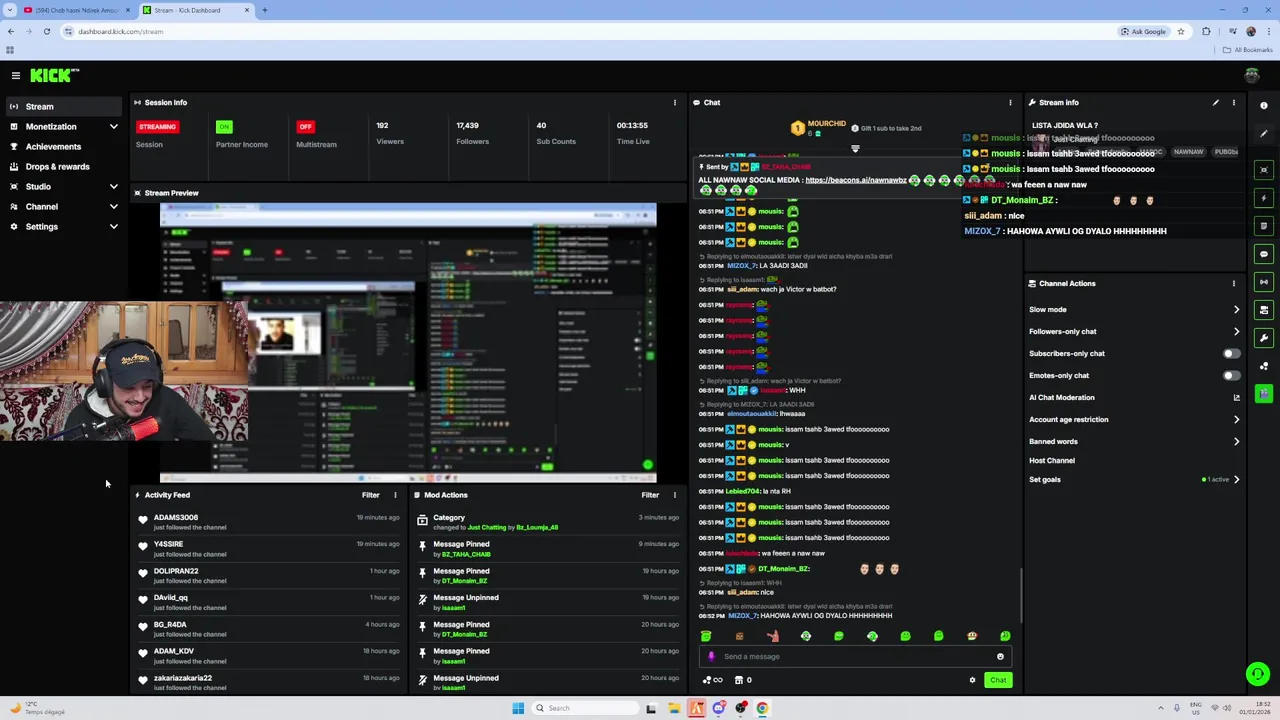Open Followers-only chat options arrow
The height and width of the screenshot is (720, 1280).
1237,331
